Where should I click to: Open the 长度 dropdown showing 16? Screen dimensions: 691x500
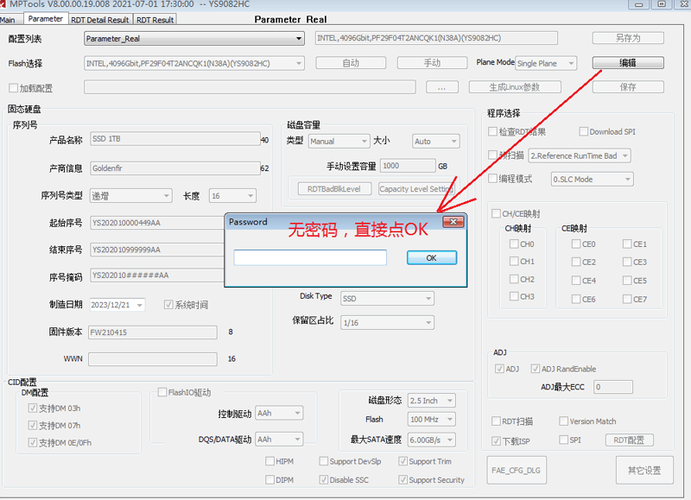[232, 196]
